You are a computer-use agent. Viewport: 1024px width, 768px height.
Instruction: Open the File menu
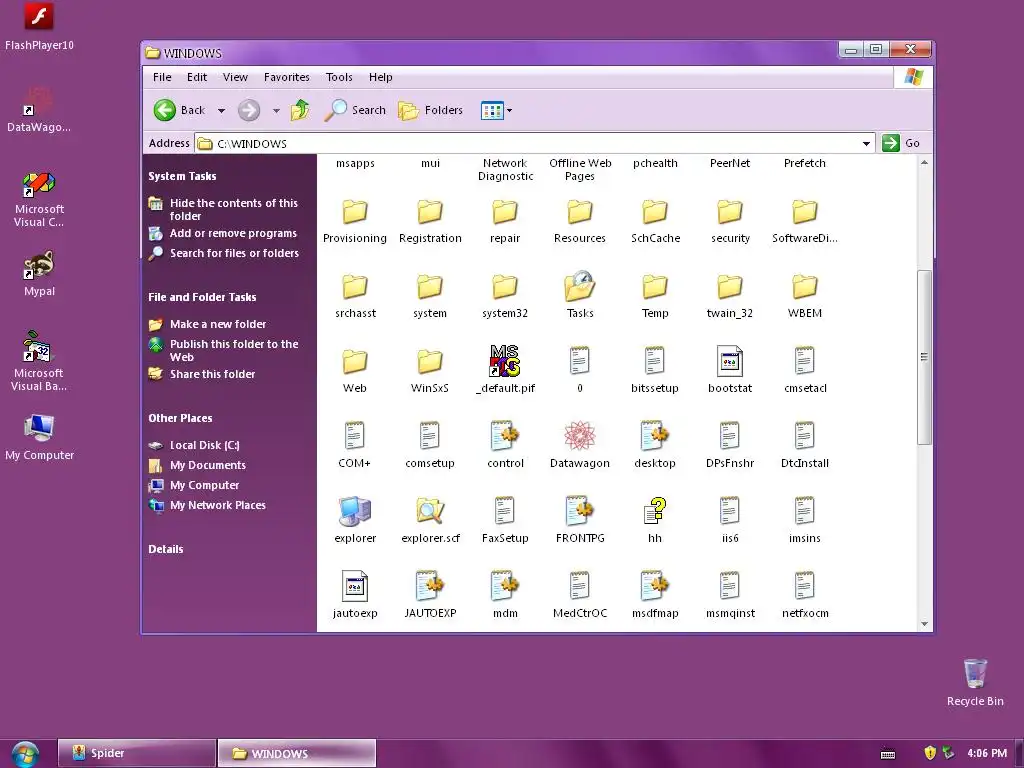click(162, 77)
